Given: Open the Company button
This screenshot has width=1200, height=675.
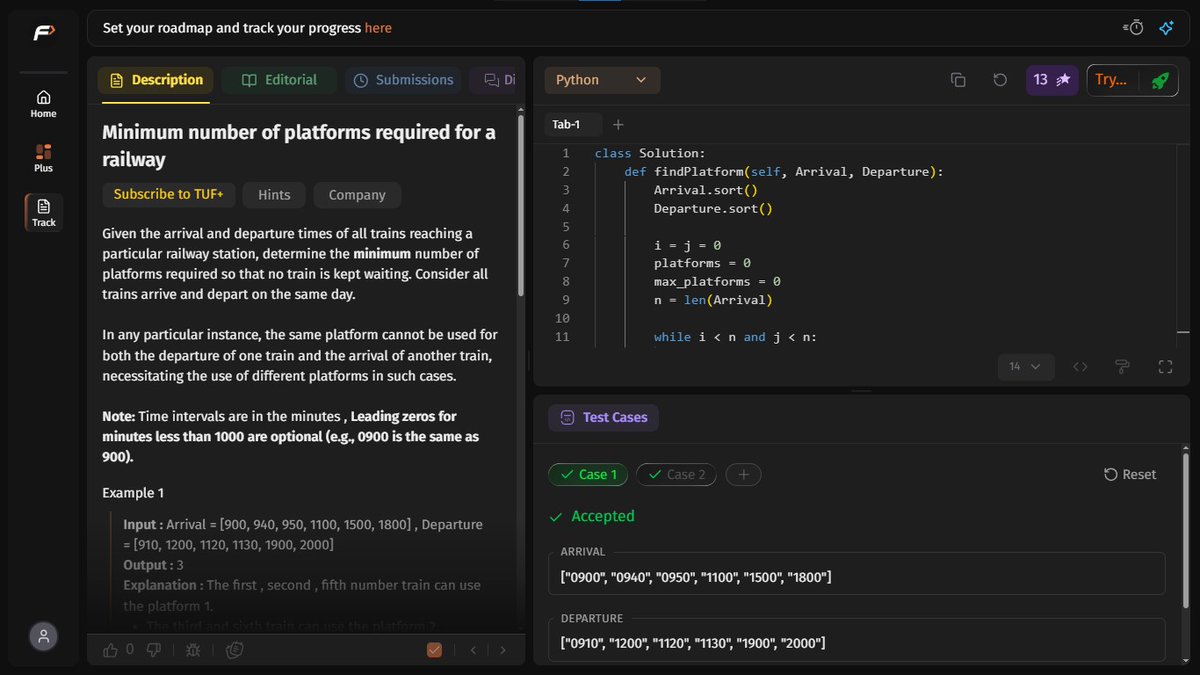Looking at the screenshot, I should pos(357,195).
